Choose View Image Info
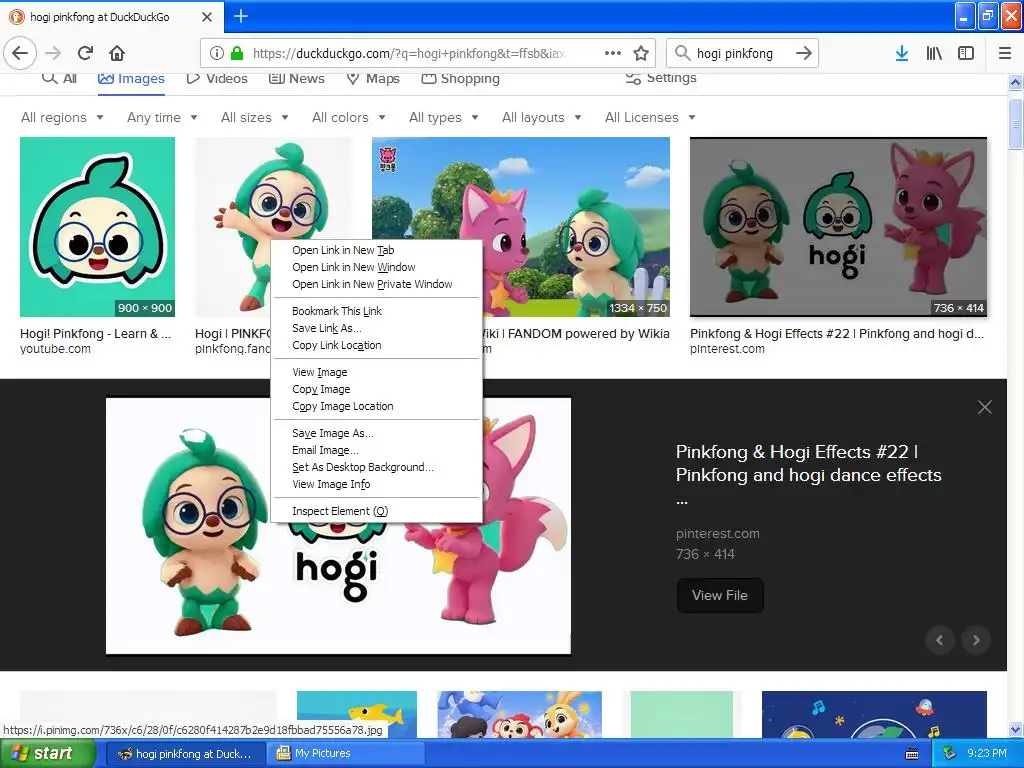This screenshot has width=1024, height=768. [377, 484]
